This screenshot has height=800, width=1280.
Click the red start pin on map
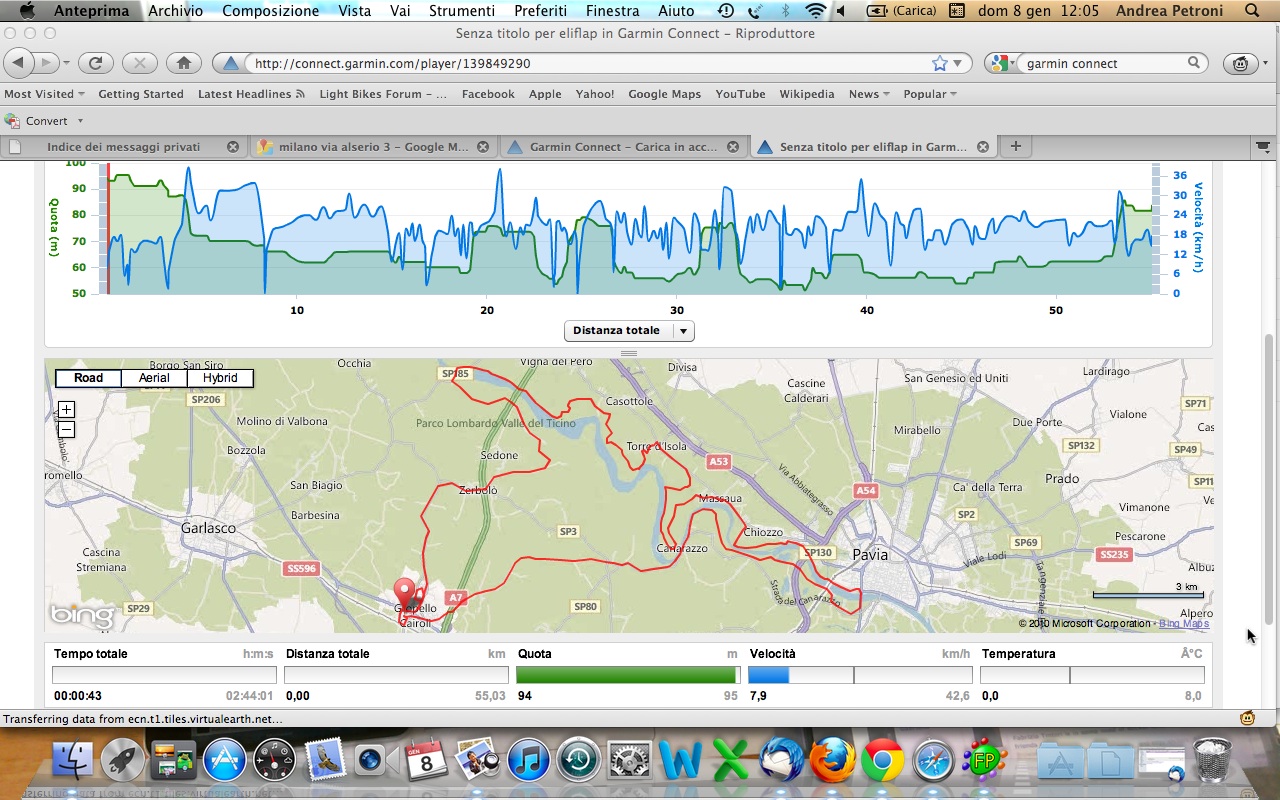click(x=404, y=591)
